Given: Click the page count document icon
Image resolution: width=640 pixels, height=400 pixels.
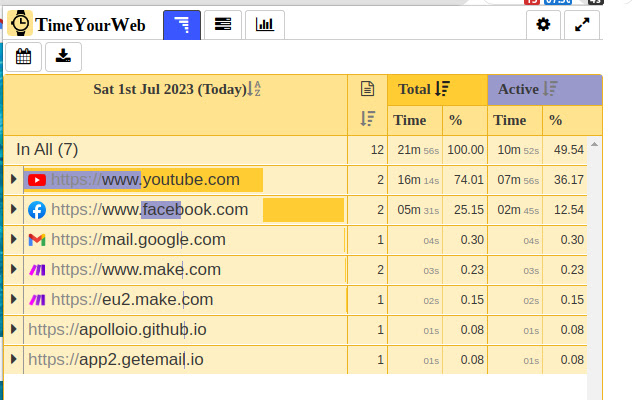Looking at the screenshot, I should point(367,89).
